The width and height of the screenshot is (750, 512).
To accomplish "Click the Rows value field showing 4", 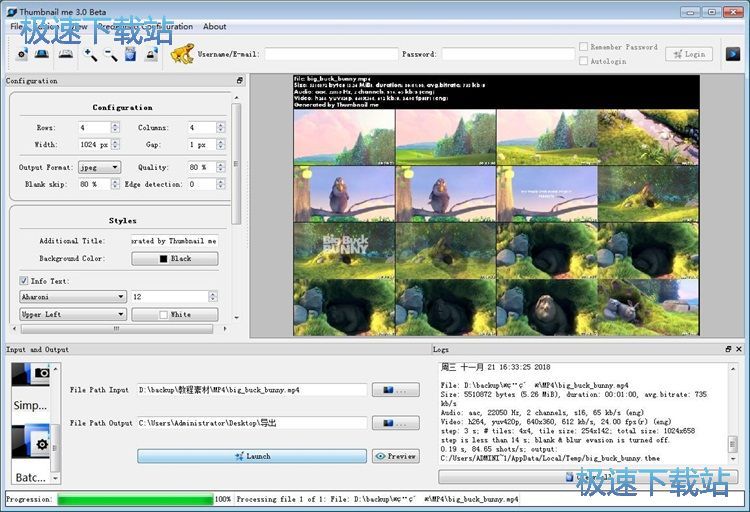I will coord(95,127).
